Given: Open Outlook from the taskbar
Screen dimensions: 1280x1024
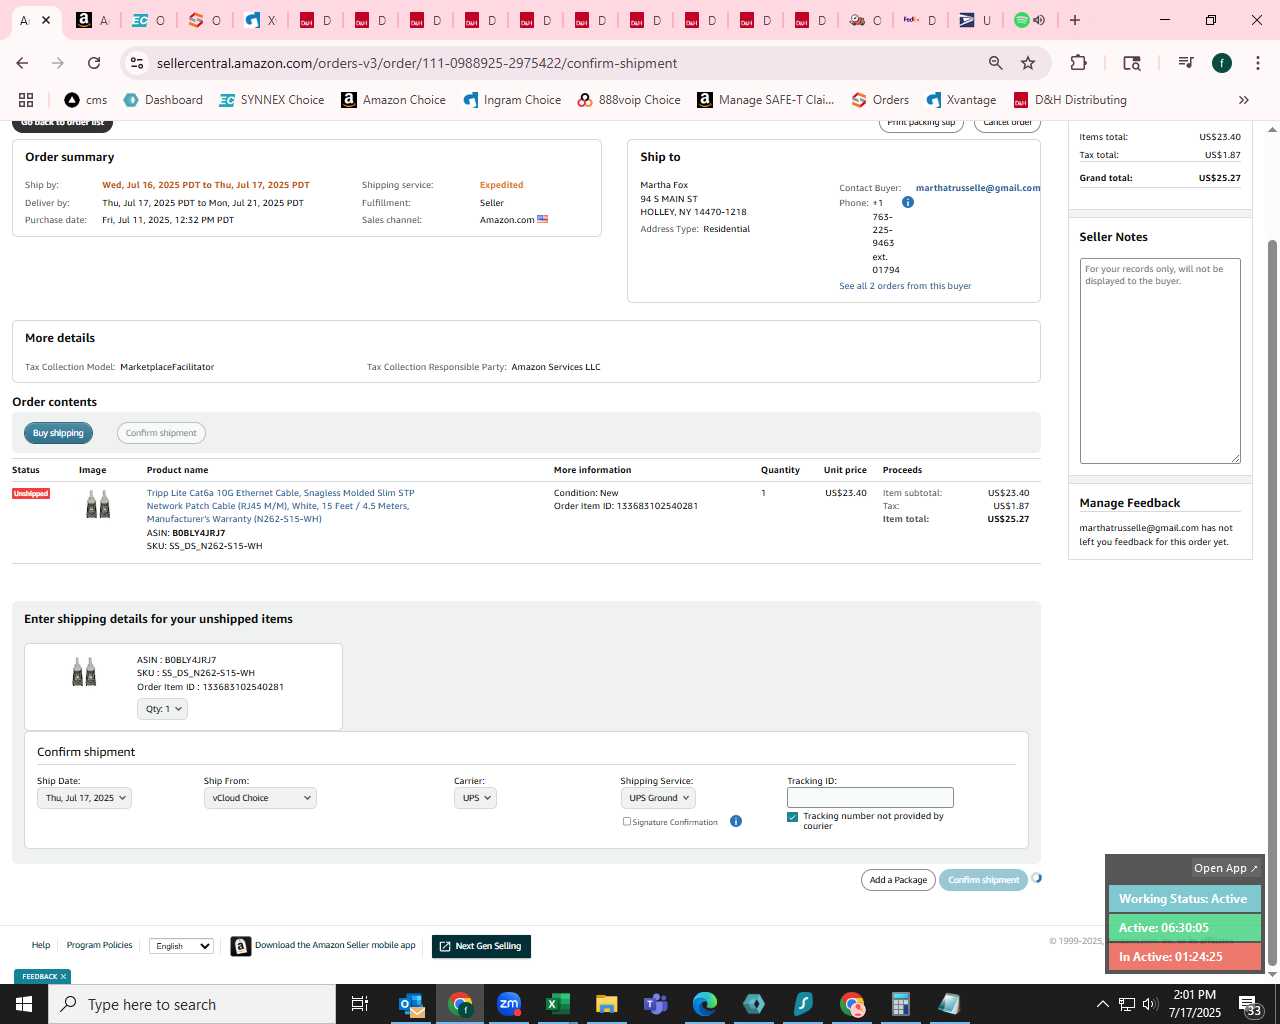Looking at the screenshot, I should [411, 1004].
